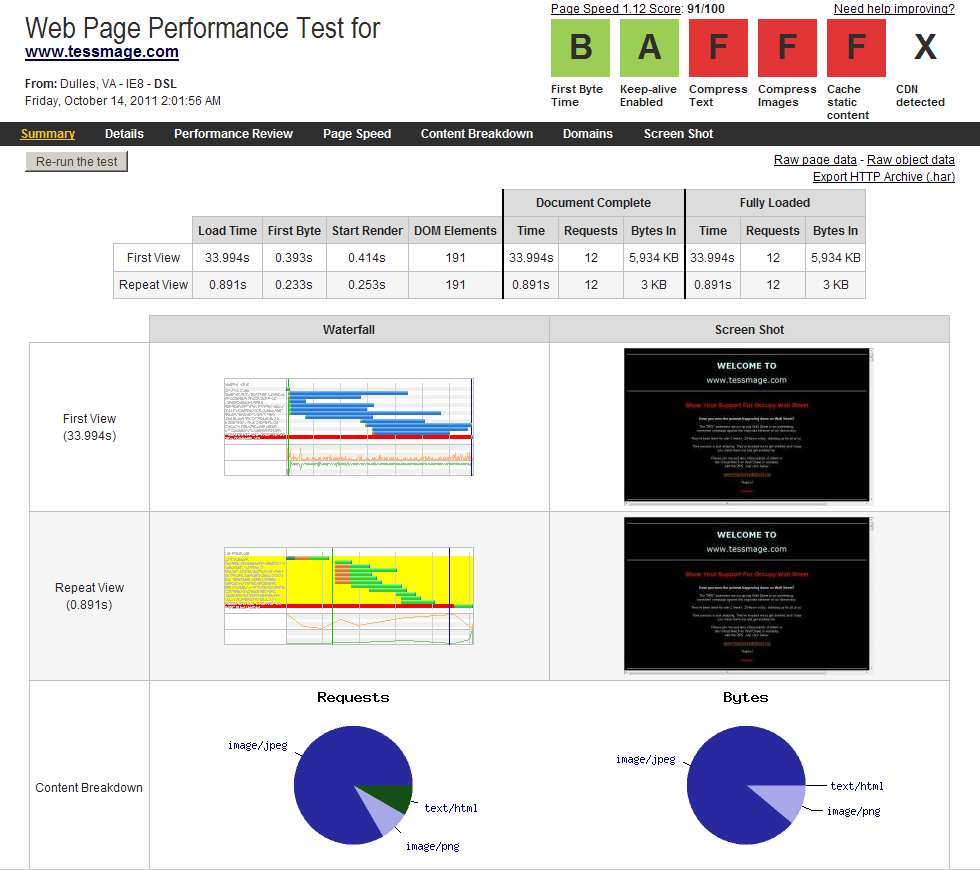This screenshot has width=980, height=870.
Task: Open the Raw page data link
Action: click(x=815, y=160)
